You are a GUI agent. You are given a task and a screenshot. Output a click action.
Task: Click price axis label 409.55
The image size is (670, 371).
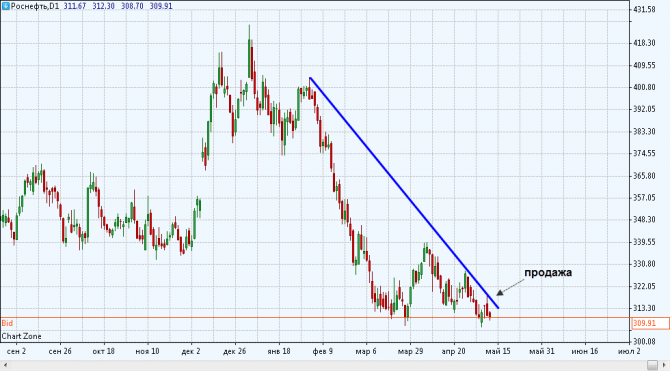[644, 65]
